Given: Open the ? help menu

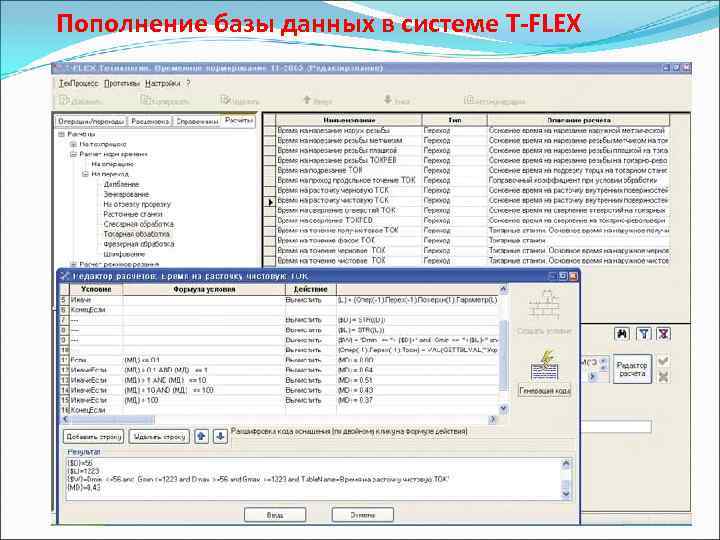Looking at the screenshot, I should (188, 84).
